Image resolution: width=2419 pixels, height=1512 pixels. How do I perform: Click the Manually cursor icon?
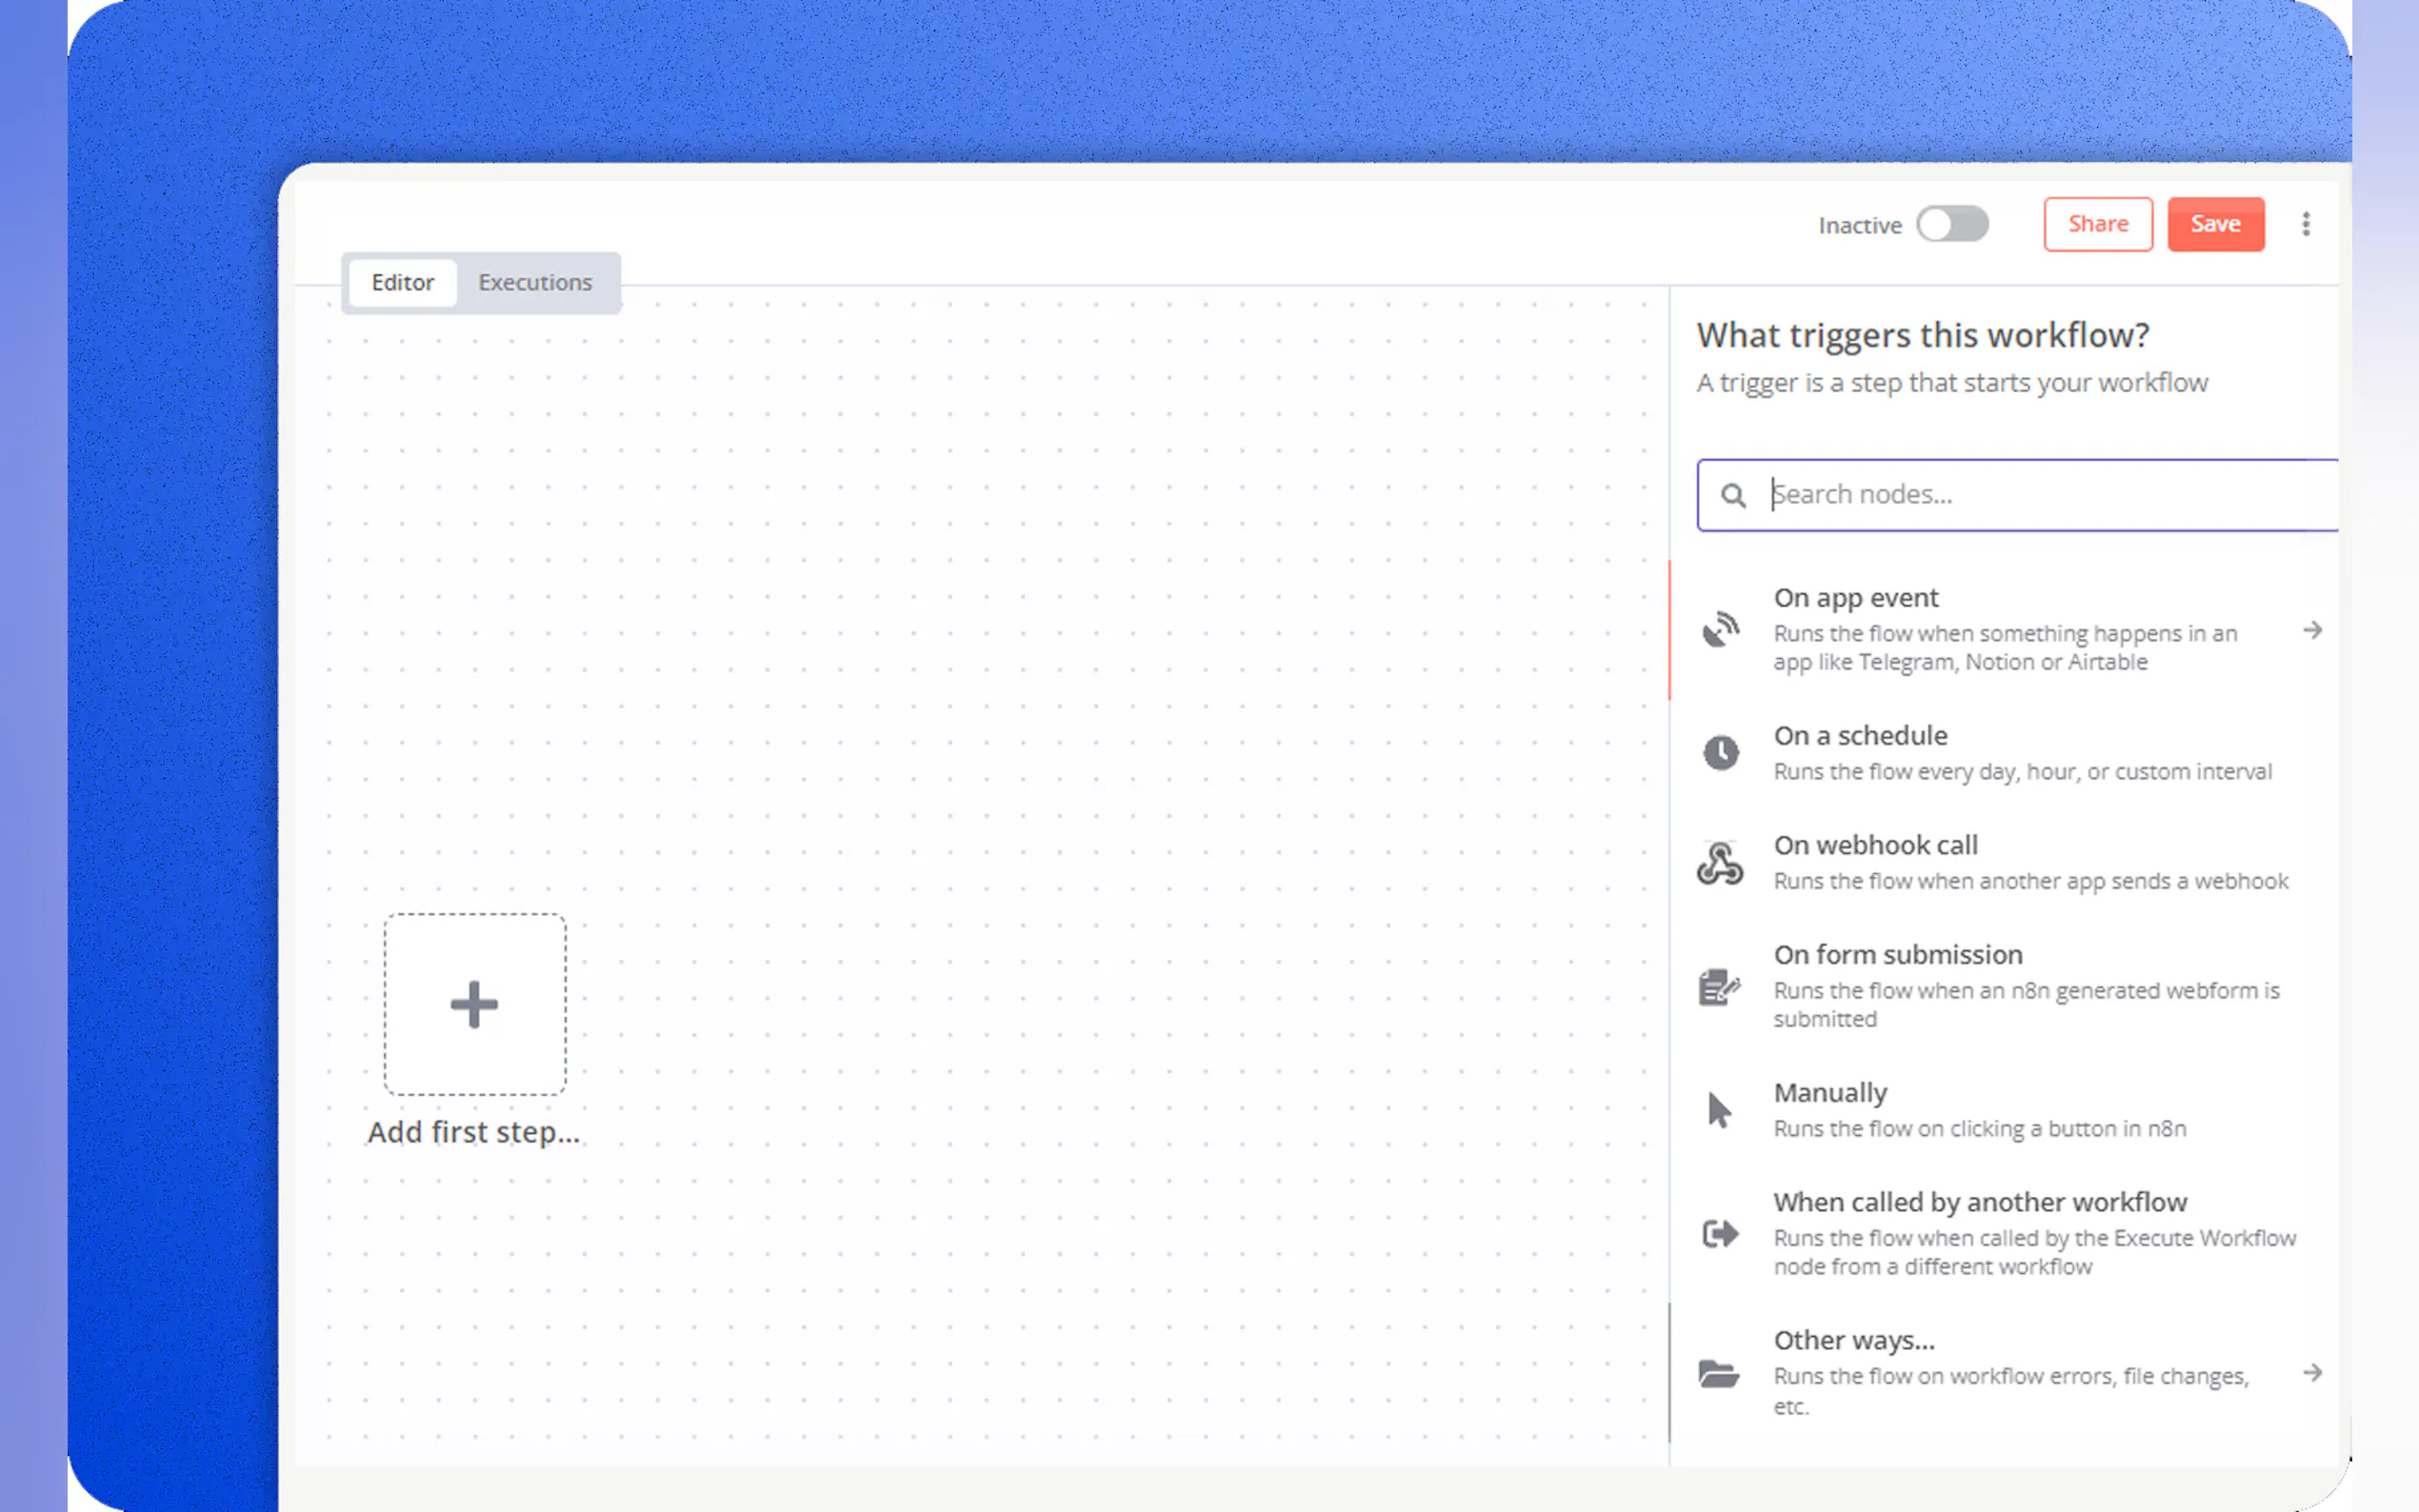coord(1719,1110)
